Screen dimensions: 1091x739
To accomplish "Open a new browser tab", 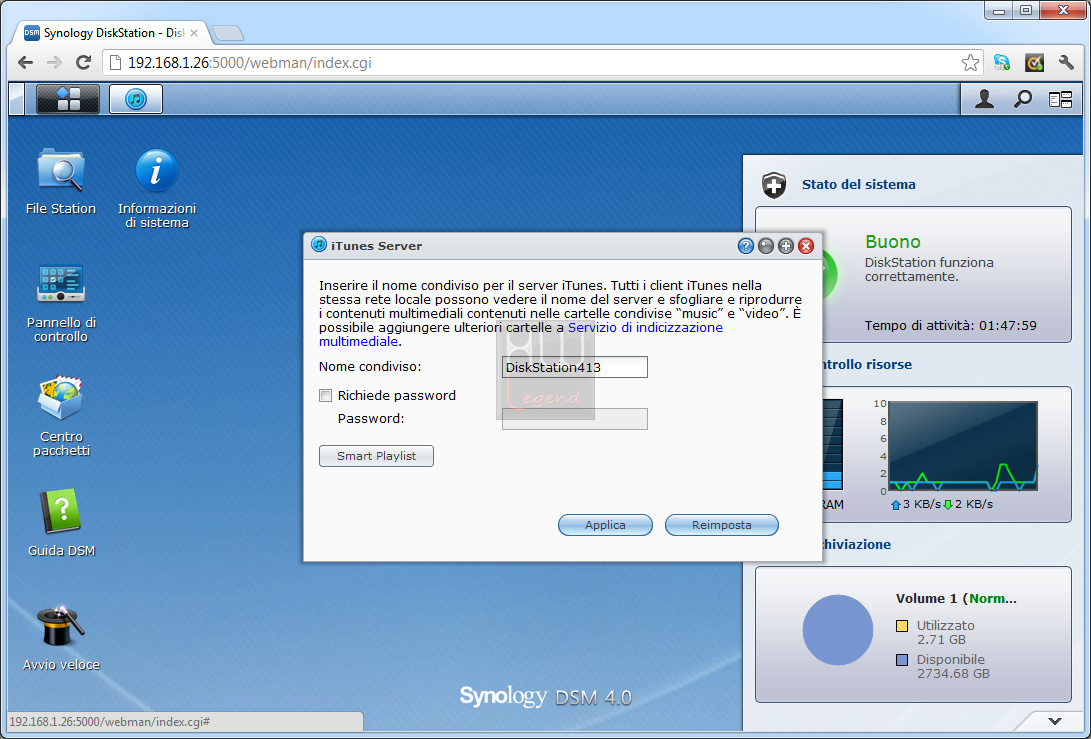I will click(x=228, y=33).
